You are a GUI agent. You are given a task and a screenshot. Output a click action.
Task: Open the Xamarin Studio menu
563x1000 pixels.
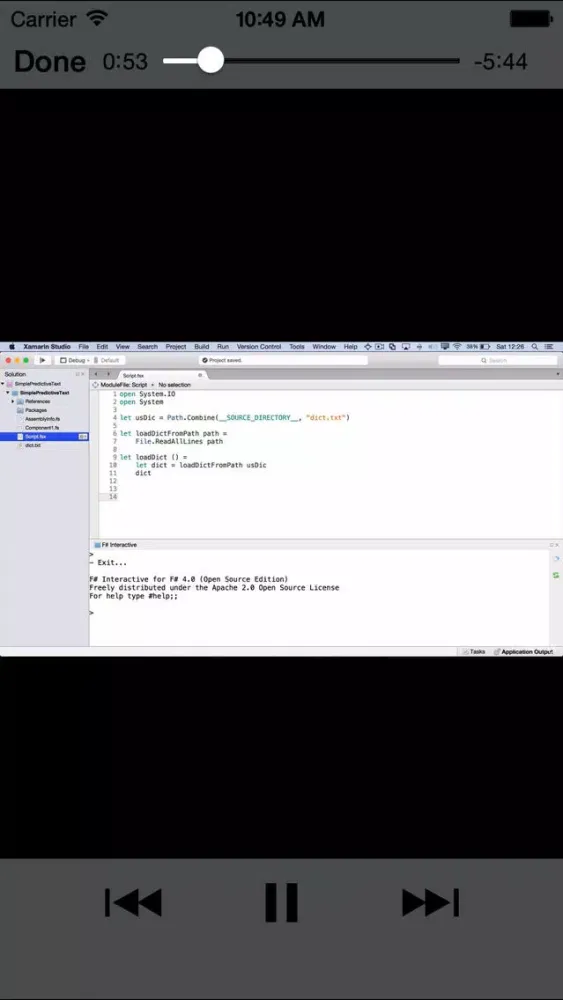tap(47, 346)
